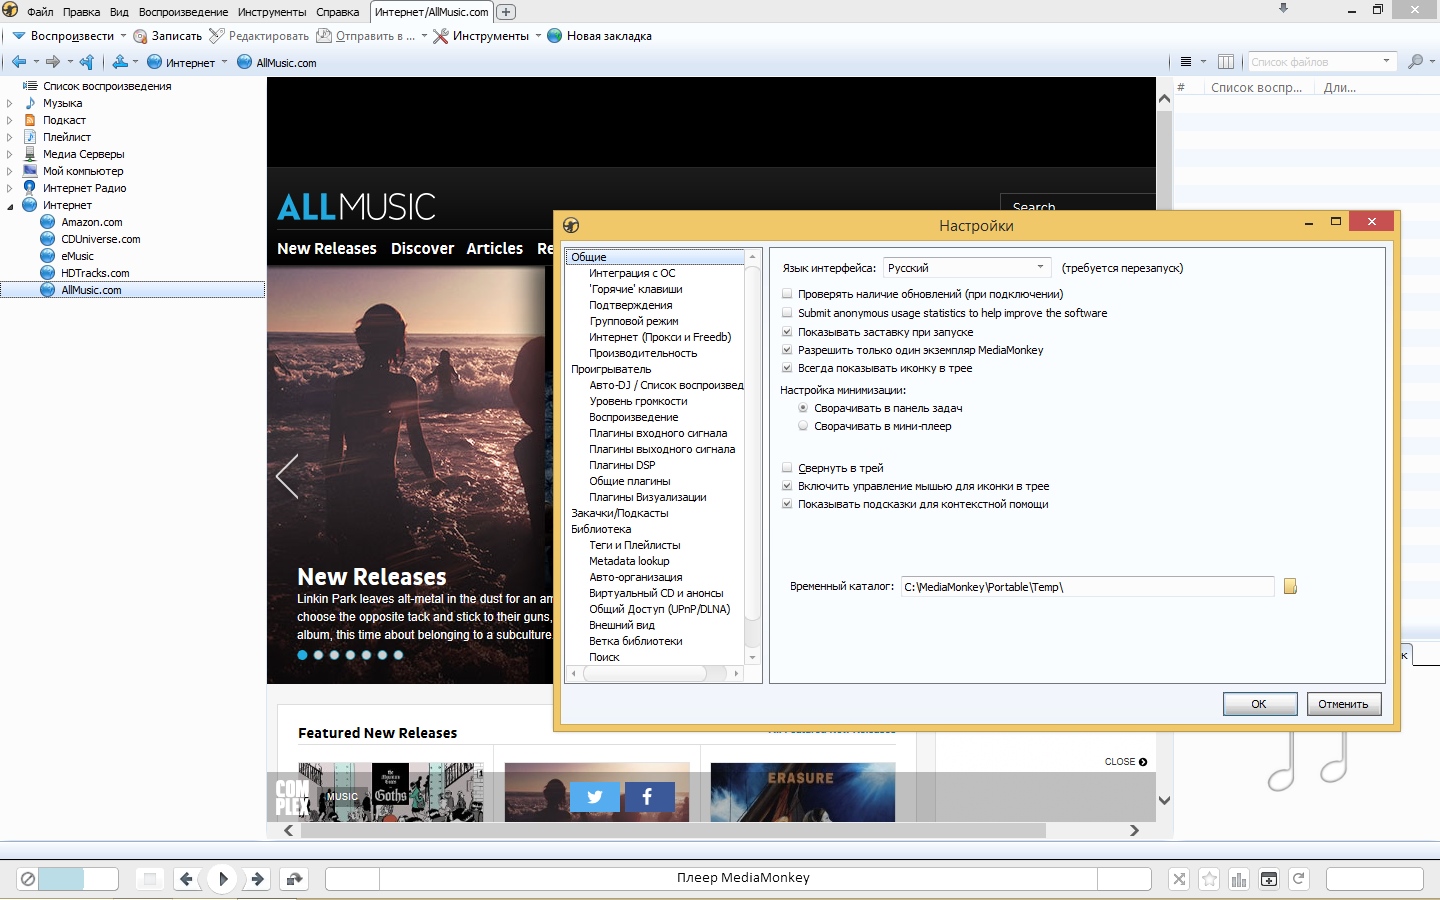The height and width of the screenshot is (900, 1440).
Task: Expand the Плейлист tree node
Action: coord(10,137)
